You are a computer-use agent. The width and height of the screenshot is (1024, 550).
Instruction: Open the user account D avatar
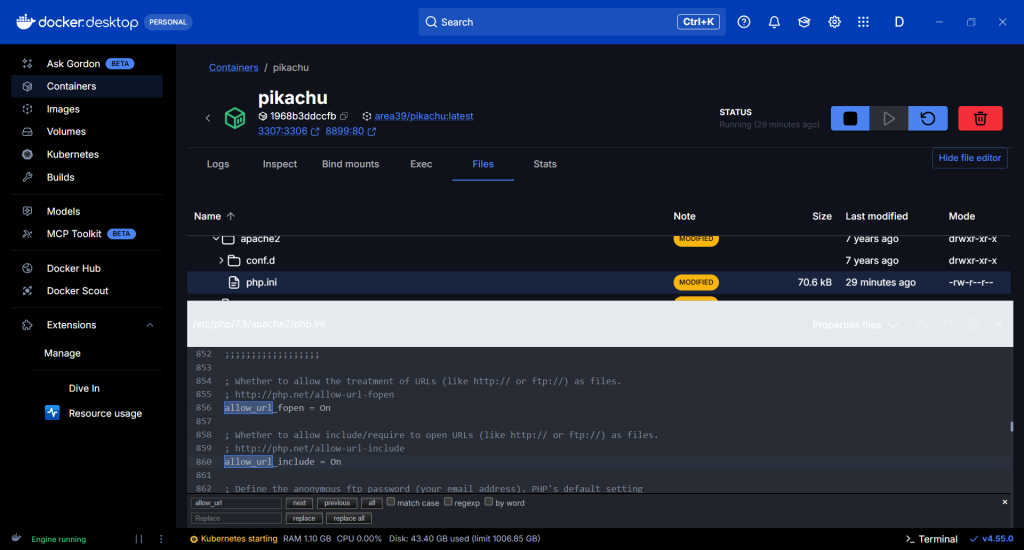click(899, 22)
